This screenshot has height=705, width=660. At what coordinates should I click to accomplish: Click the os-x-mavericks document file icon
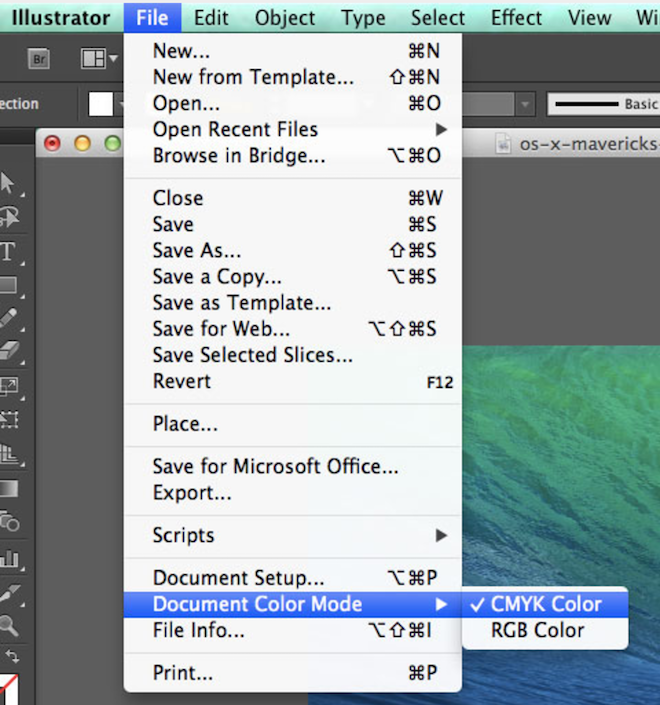[503, 144]
